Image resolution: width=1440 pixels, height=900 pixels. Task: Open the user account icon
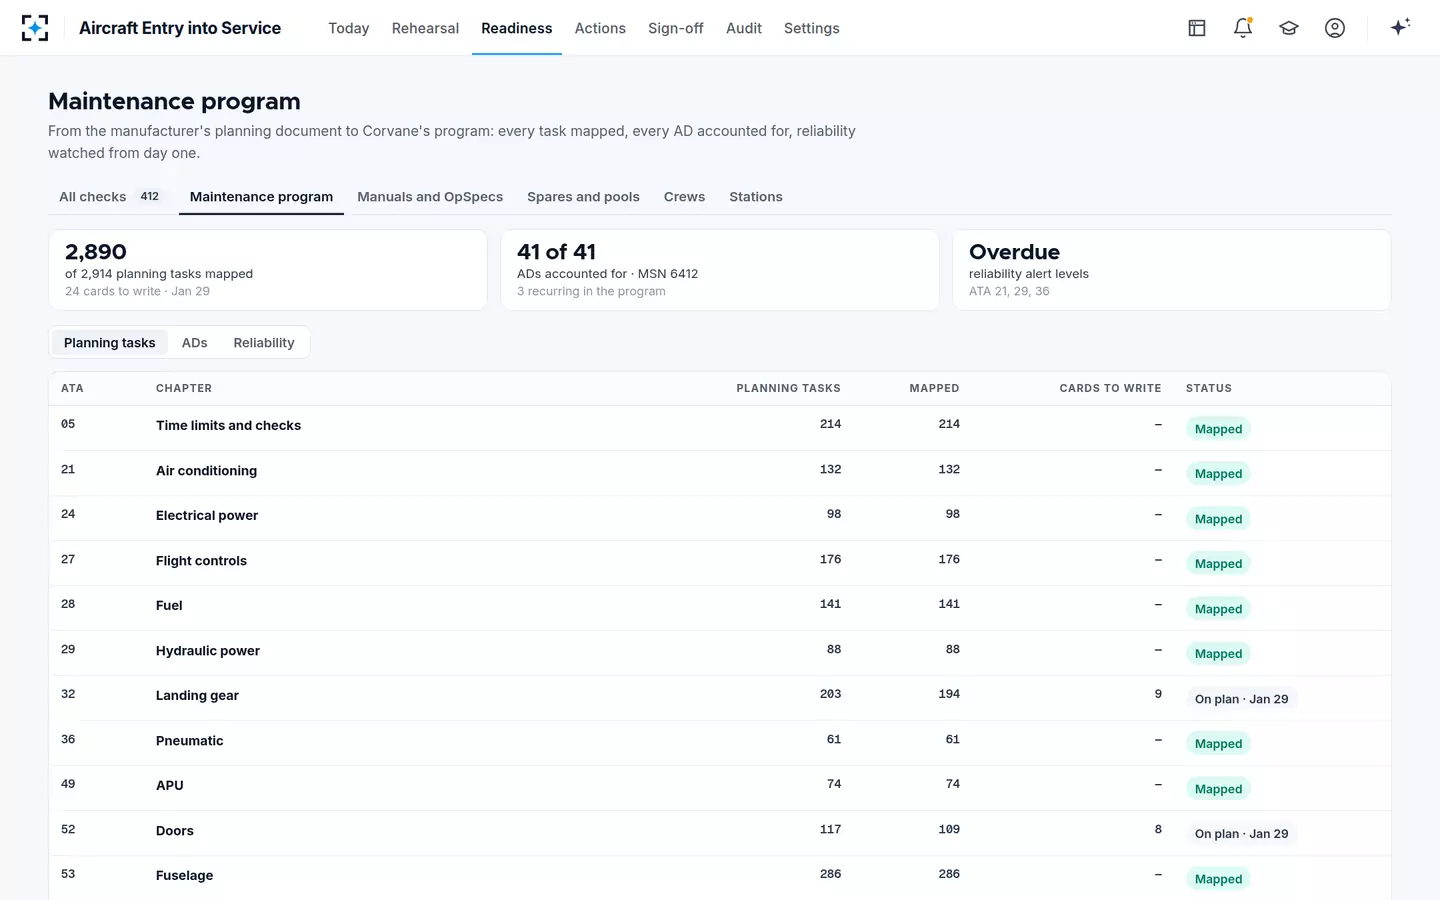point(1335,28)
